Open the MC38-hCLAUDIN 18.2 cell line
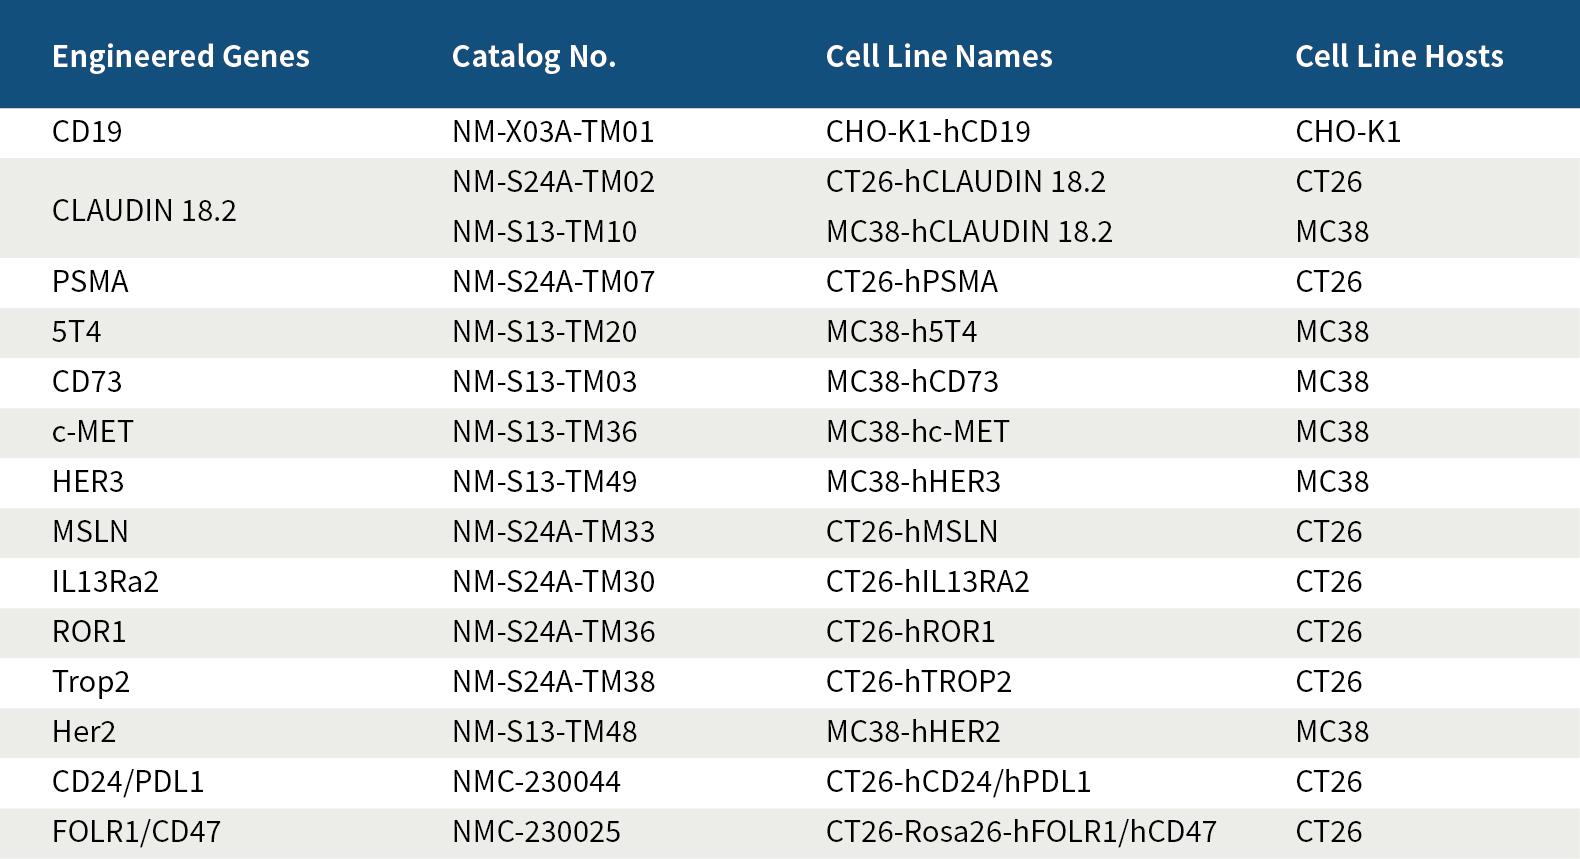 click(968, 232)
